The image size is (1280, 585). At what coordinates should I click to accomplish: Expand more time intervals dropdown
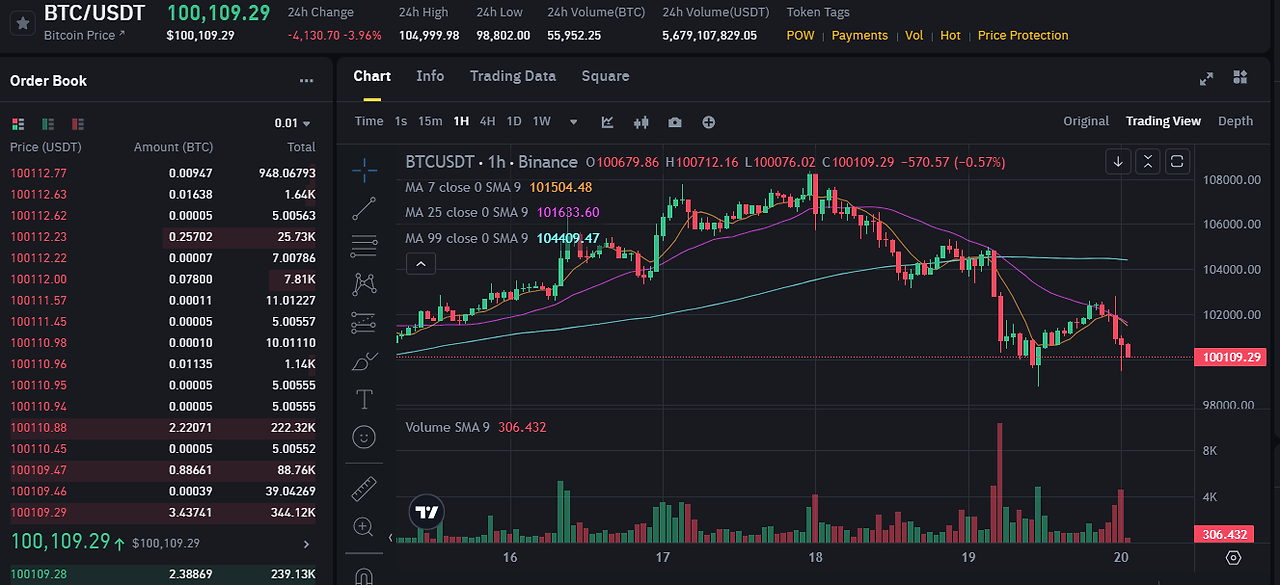coord(574,122)
